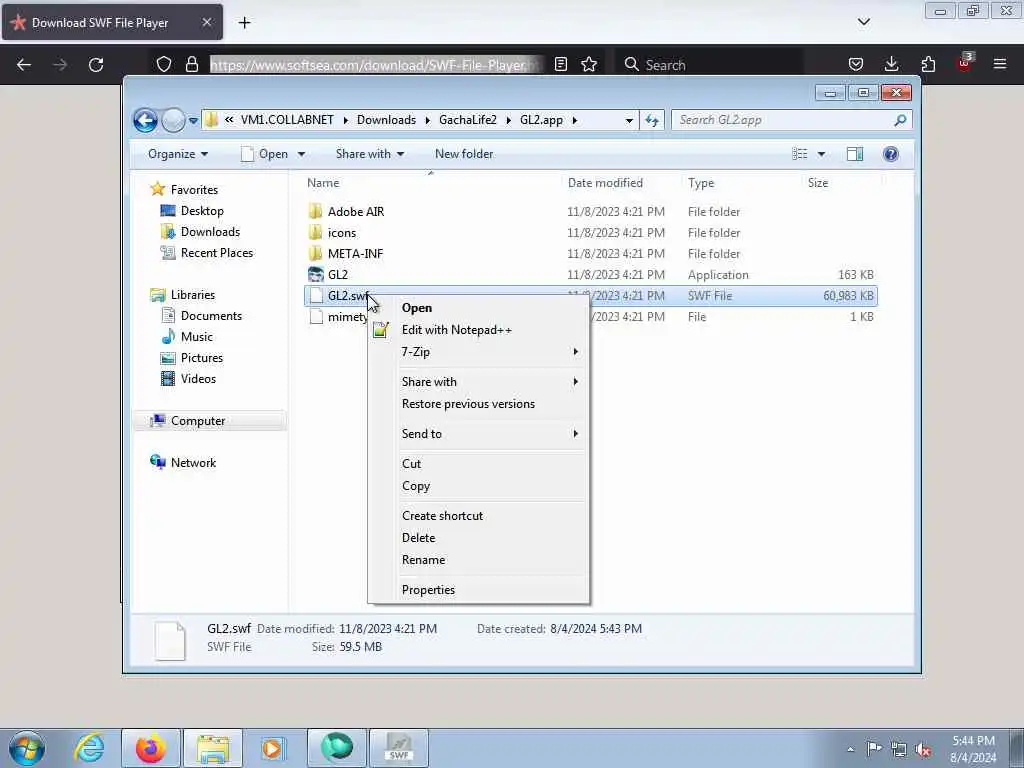Image resolution: width=1024 pixels, height=768 pixels.
Task: Sort by Type column header
Action: tap(701, 184)
